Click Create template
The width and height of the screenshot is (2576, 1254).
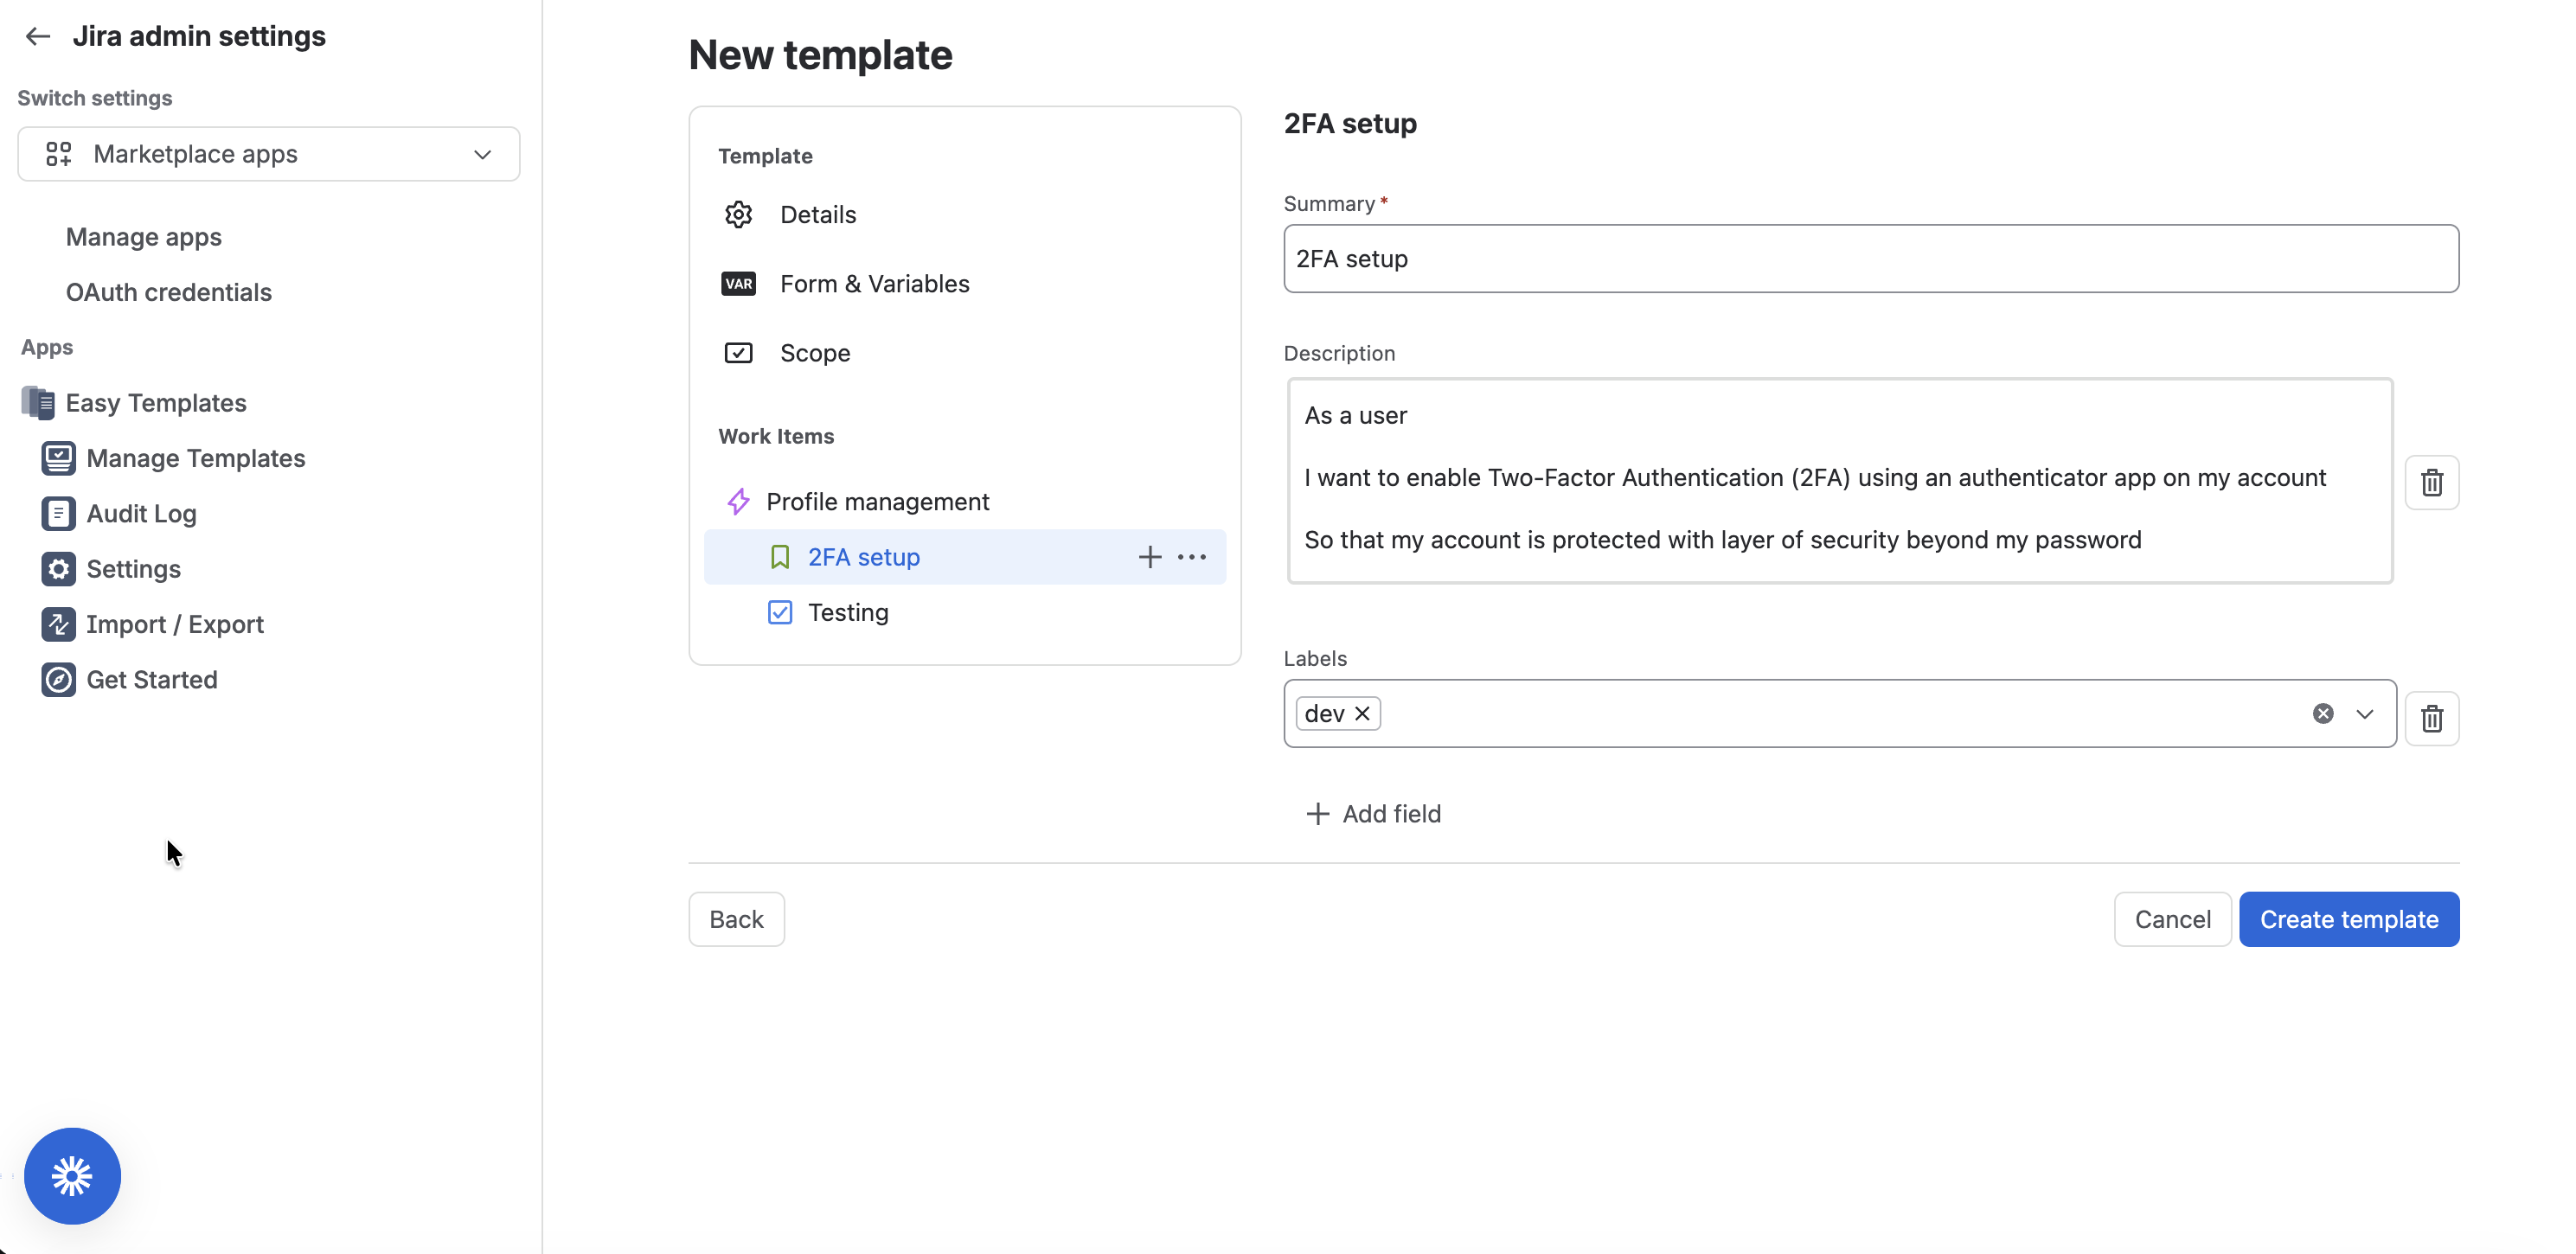pos(2349,920)
